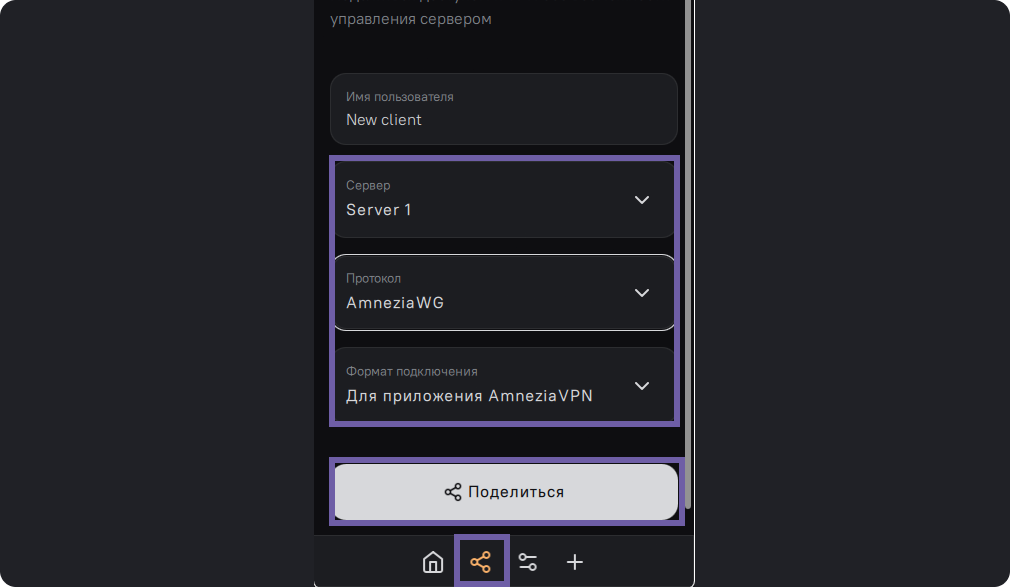Open the Протокол dropdown field
The image size is (1010, 587).
pyautogui.click(x=504, y=293)
